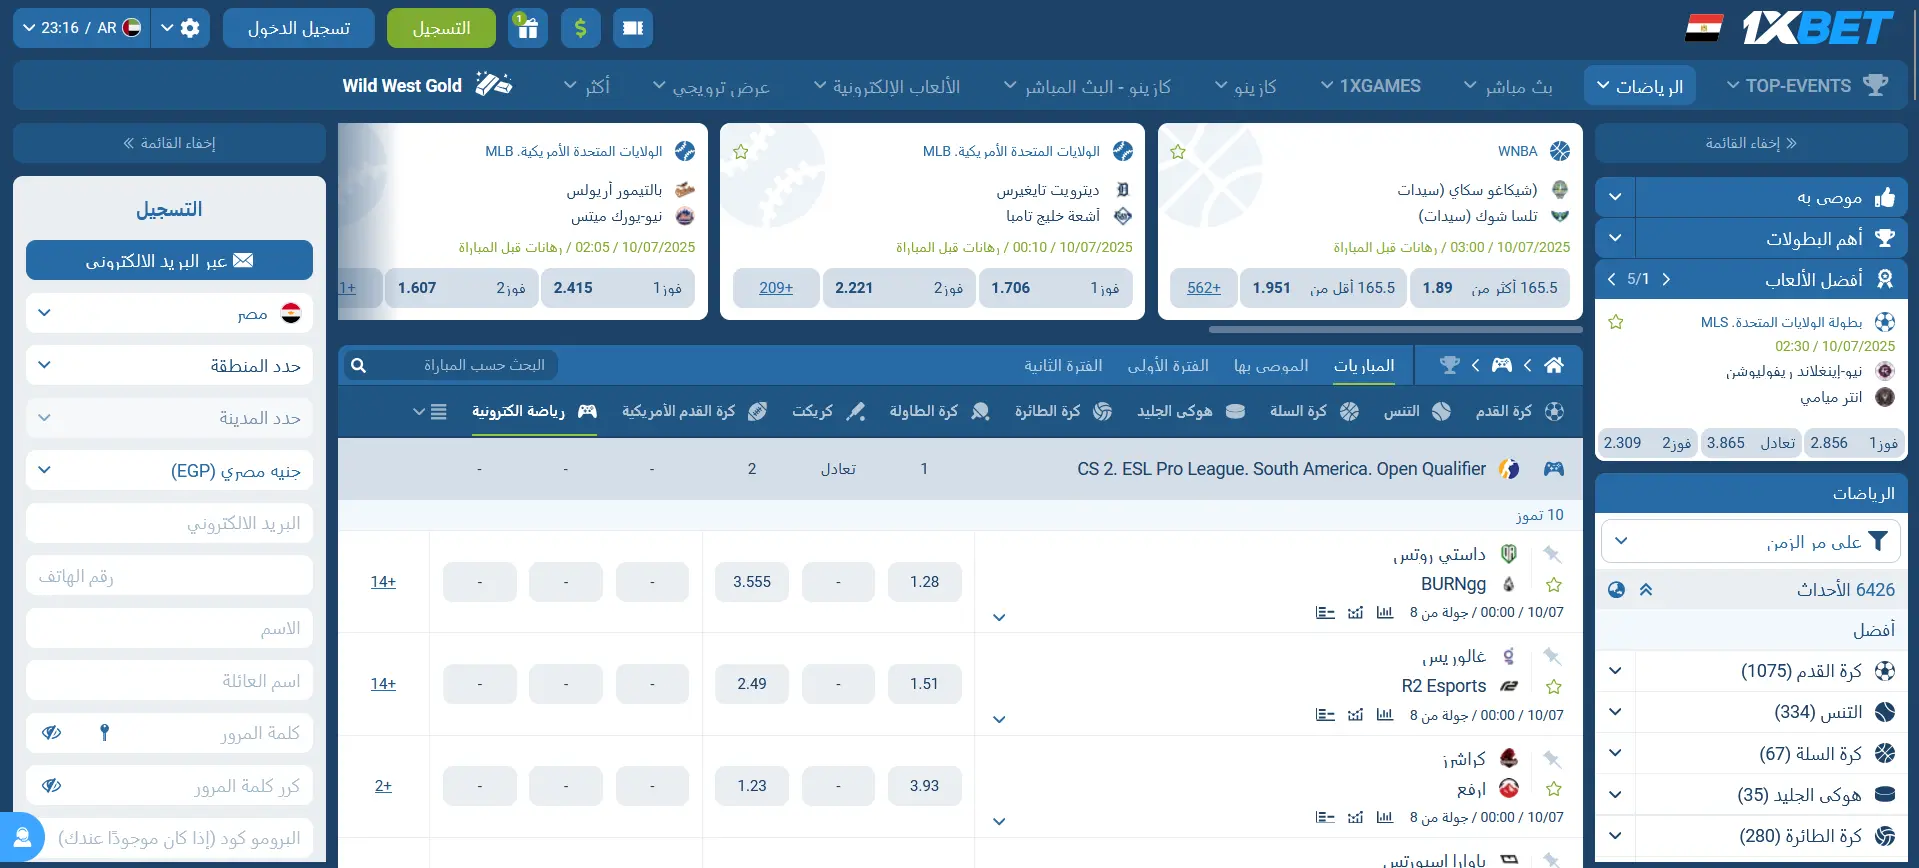Screen dimensions: 1919x868
Task: Open كازينو menu
Action: (1245, 86)
